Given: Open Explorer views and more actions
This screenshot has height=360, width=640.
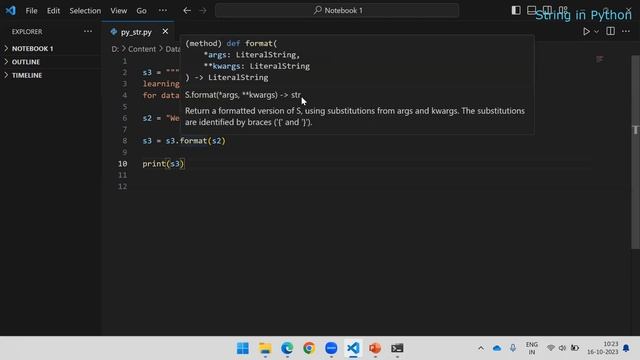Looking at the screenshot, I should coord(88,31).
